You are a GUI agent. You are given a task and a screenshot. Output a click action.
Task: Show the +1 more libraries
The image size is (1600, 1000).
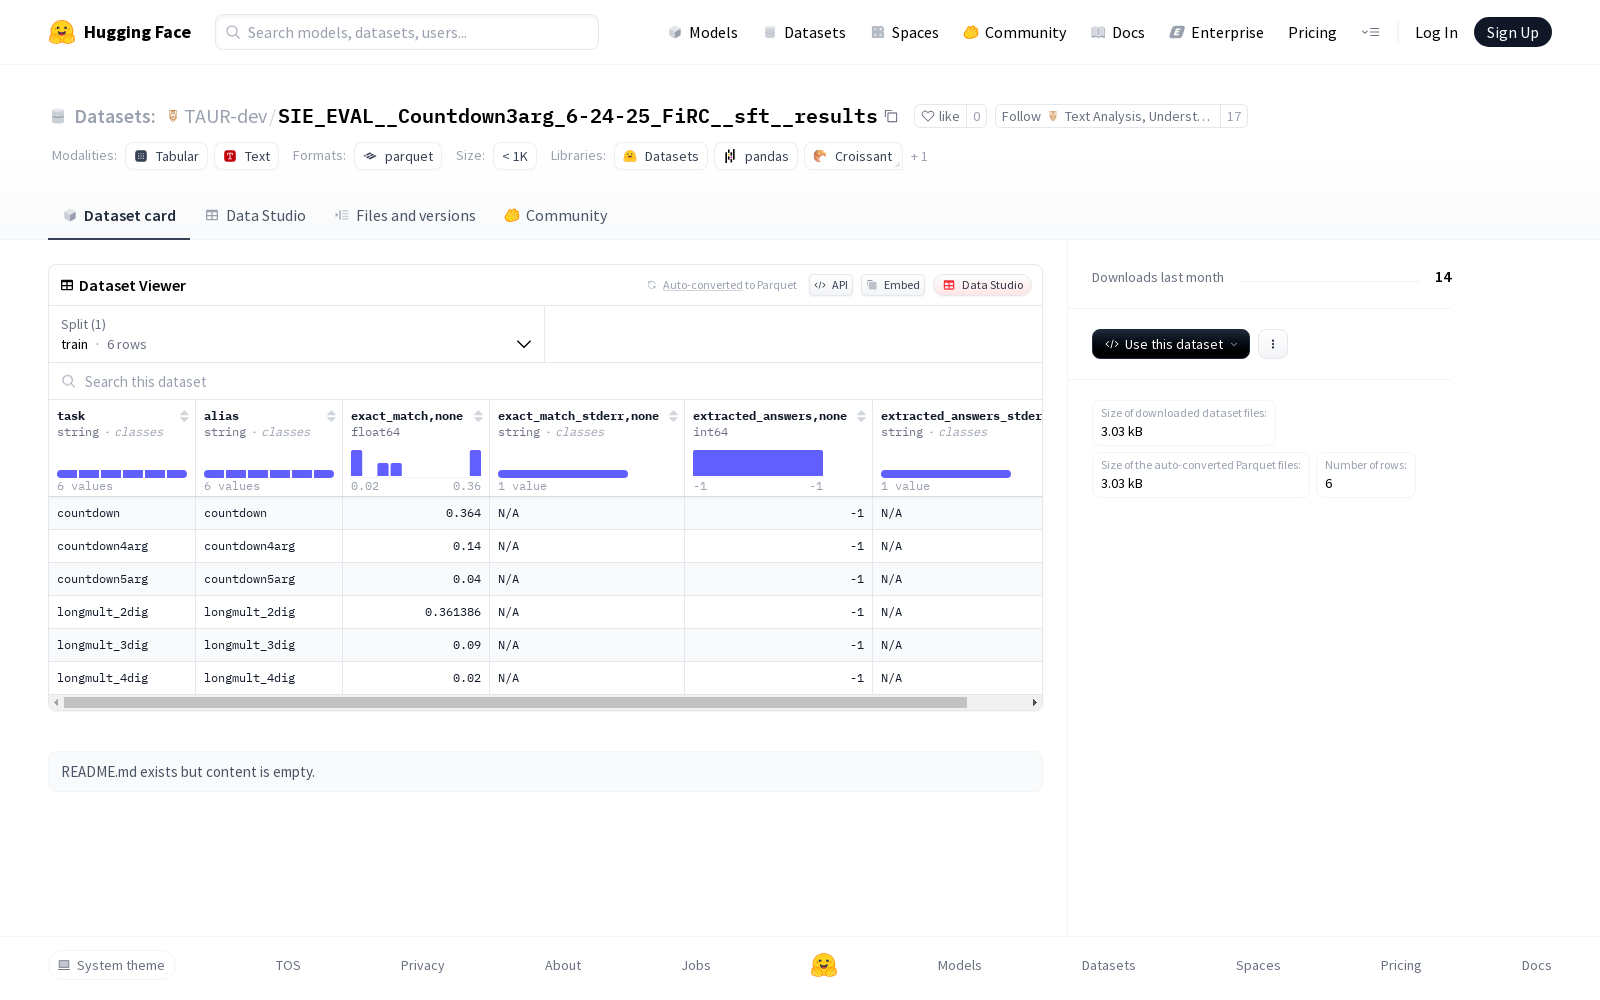pyautogui.click(x=919, y=157)
